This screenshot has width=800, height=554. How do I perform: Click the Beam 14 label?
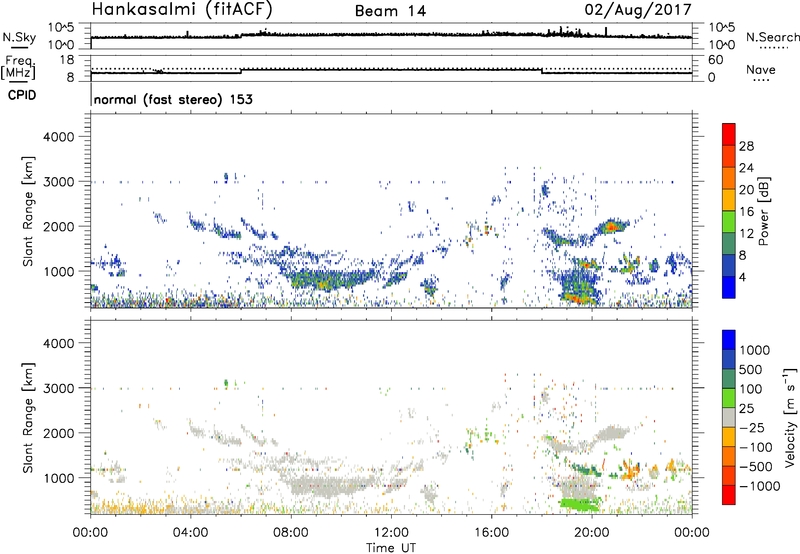click(390, 11)
